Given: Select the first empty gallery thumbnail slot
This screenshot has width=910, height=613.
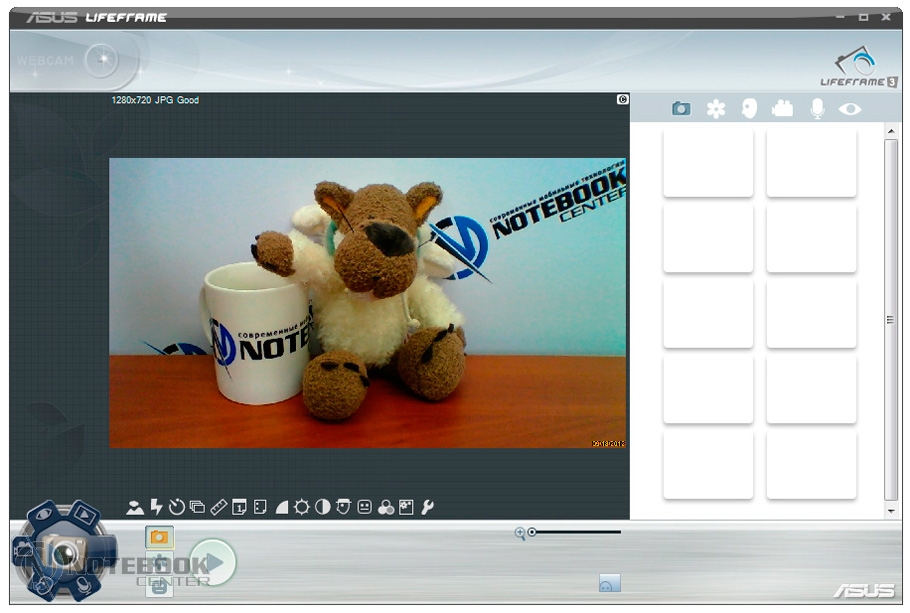Looking at the screenshot, I should pyautogui.click(x=708, y=162).
